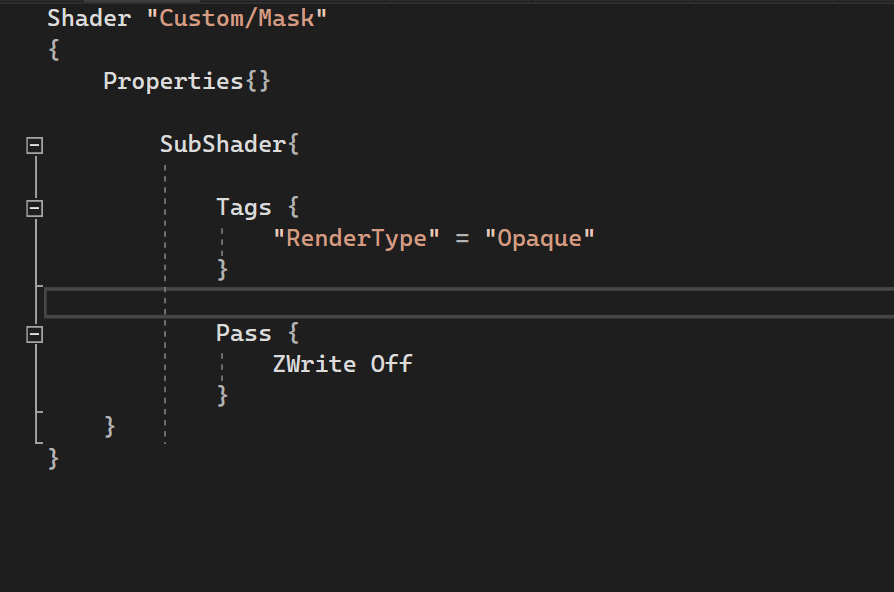Click the final closing brace of Shader

[x=54, y=459]
